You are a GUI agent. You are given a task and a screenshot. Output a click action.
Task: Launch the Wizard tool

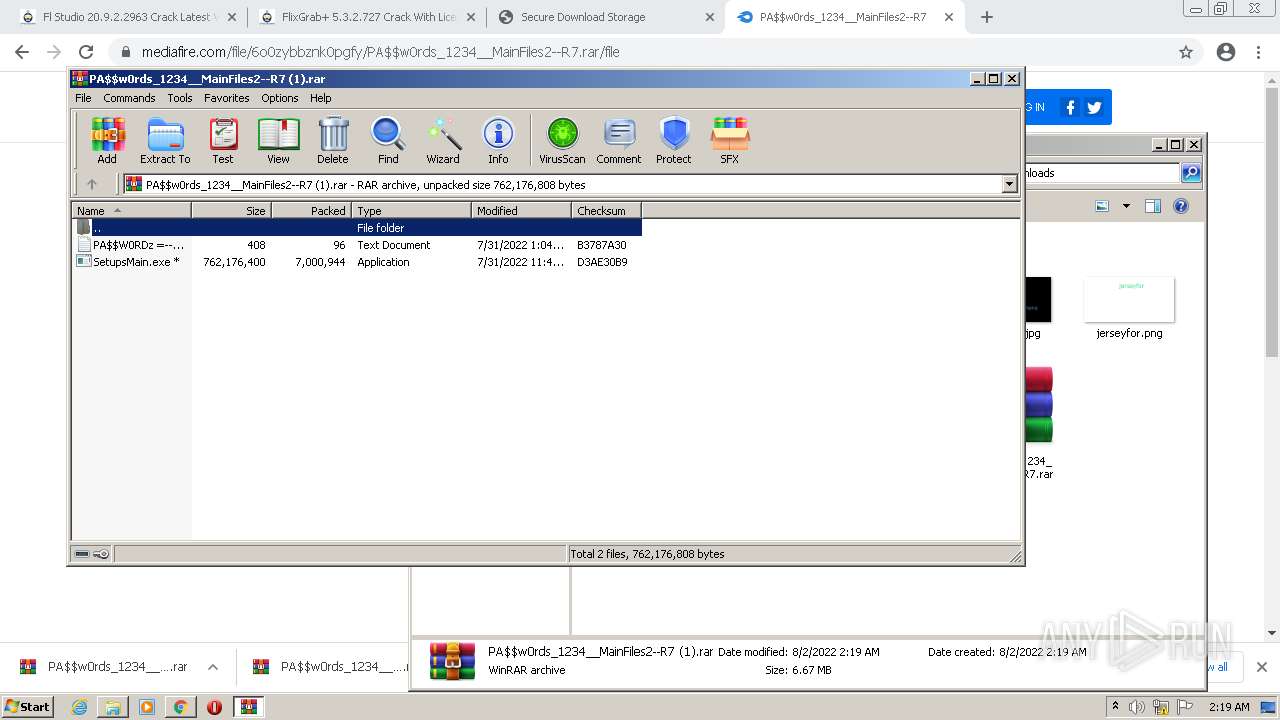(443, 140)
